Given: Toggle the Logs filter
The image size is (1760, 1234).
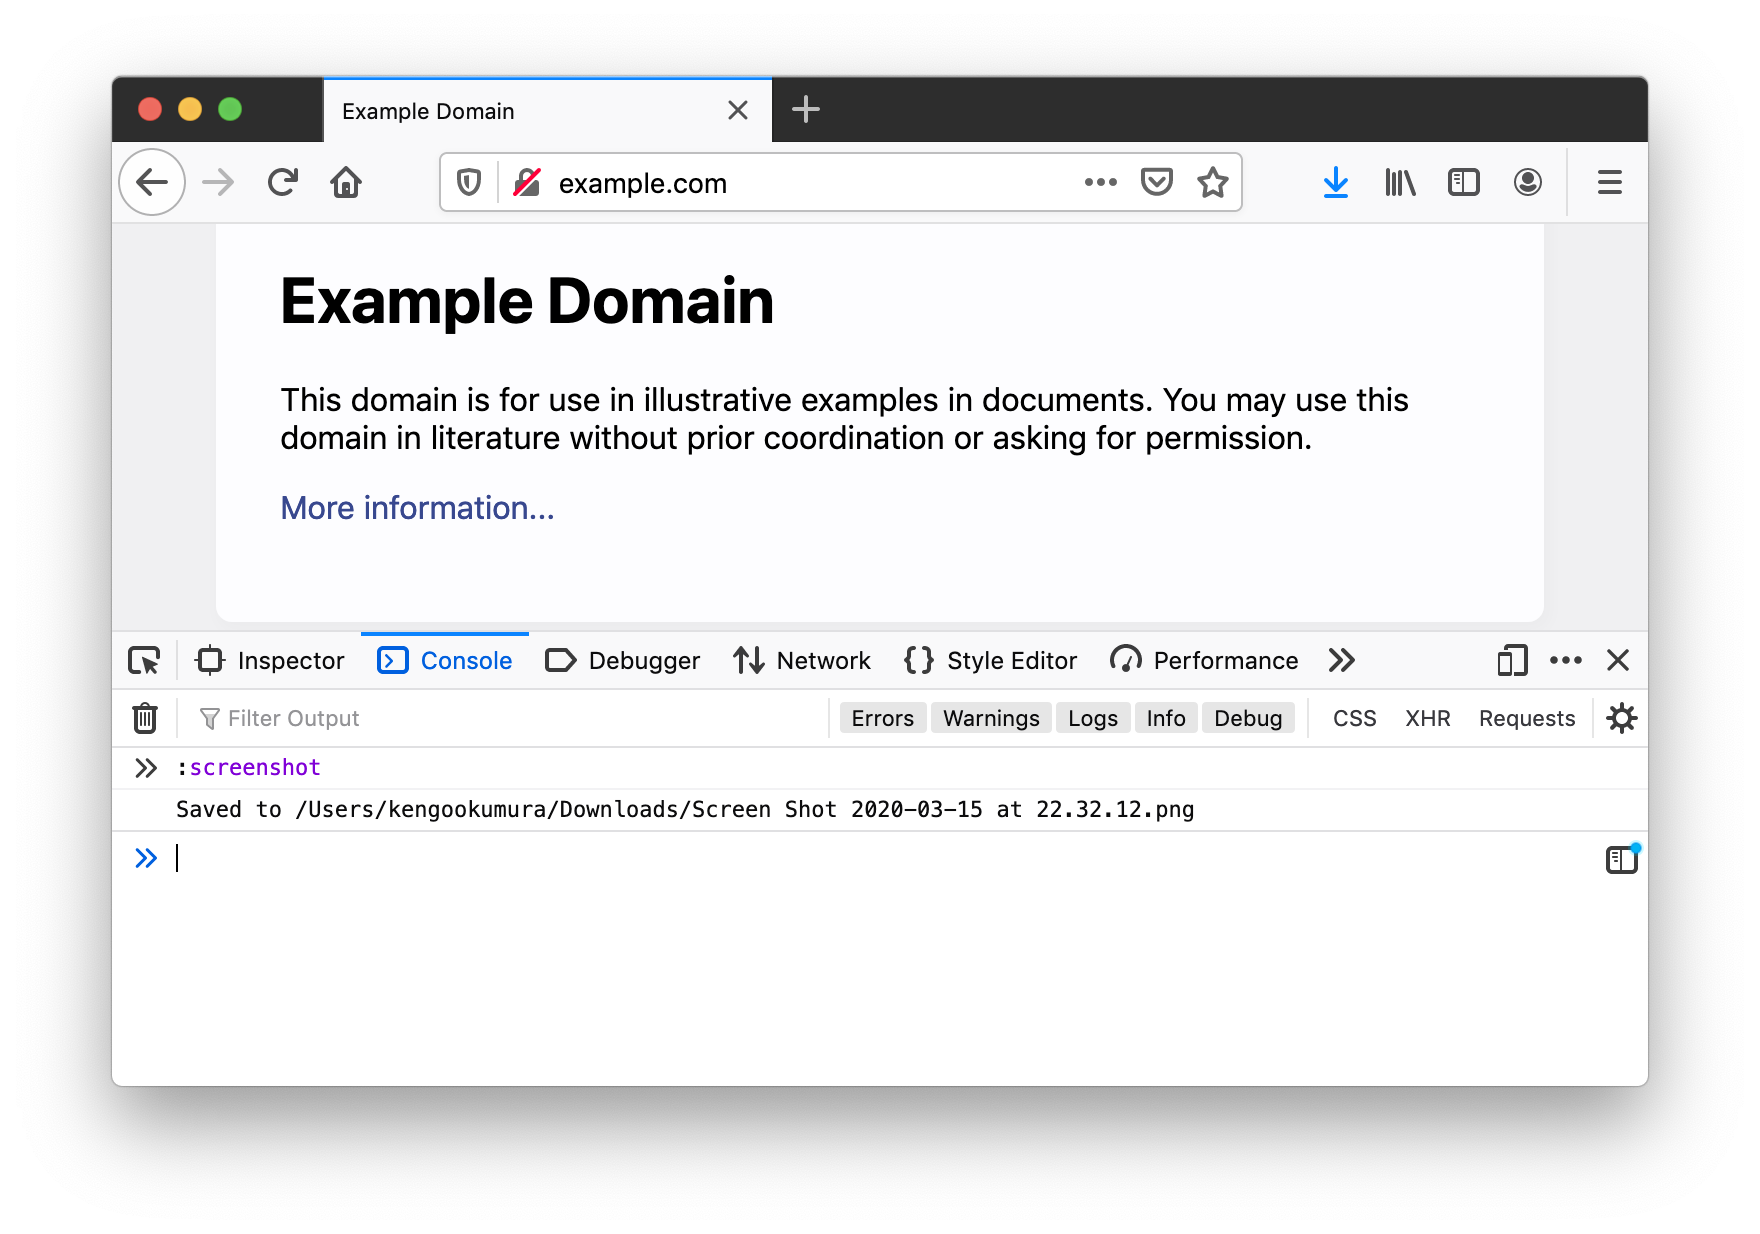Looking at the screenshot, I should pos(1093,718).
